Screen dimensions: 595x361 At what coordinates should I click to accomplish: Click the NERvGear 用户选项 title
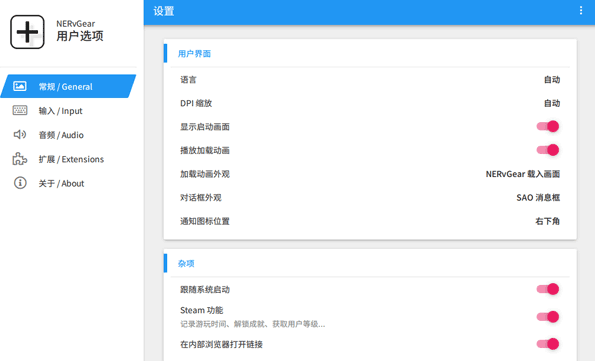pyautogui.click(x=80, y=30)
